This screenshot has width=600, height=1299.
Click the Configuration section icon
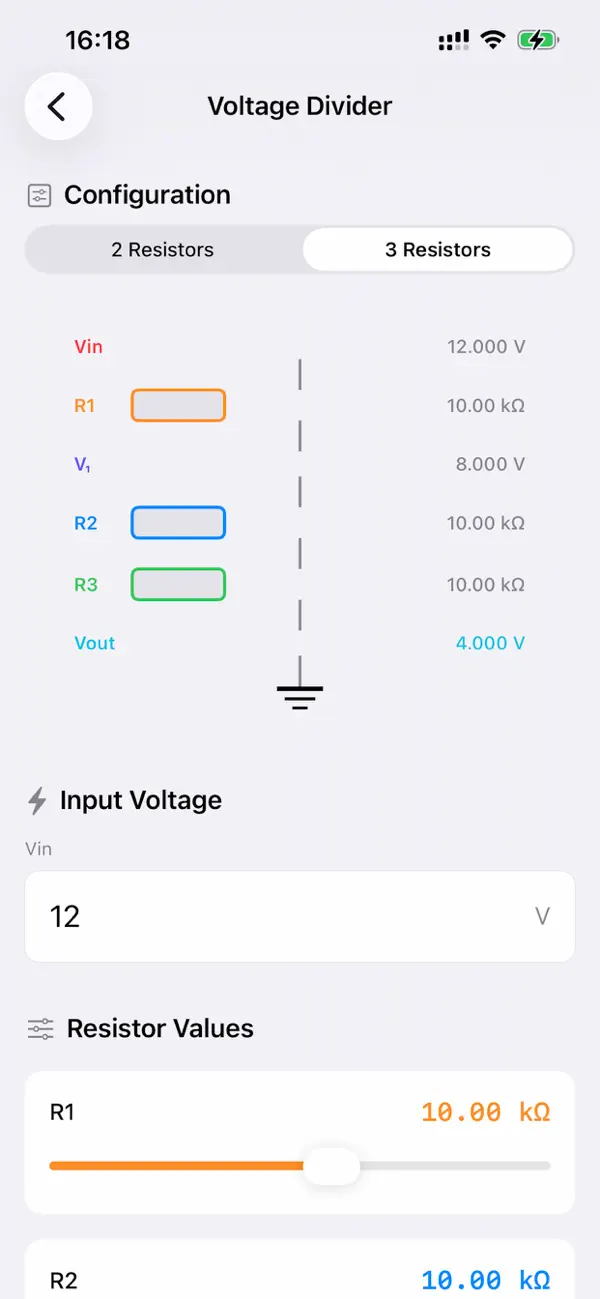pos(39,195)
